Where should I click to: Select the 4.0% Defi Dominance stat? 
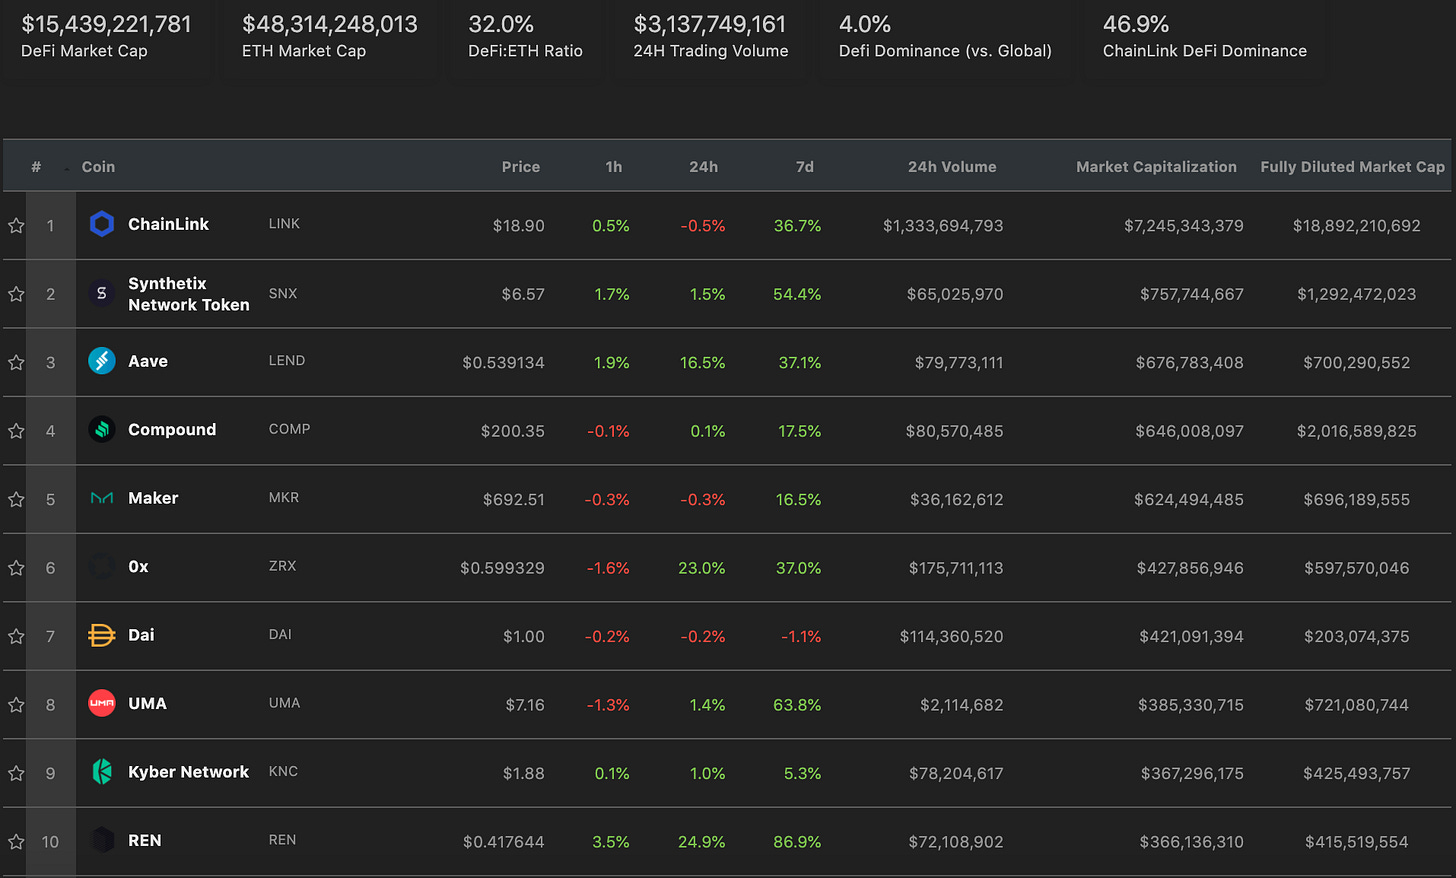[x=945, y=36]
